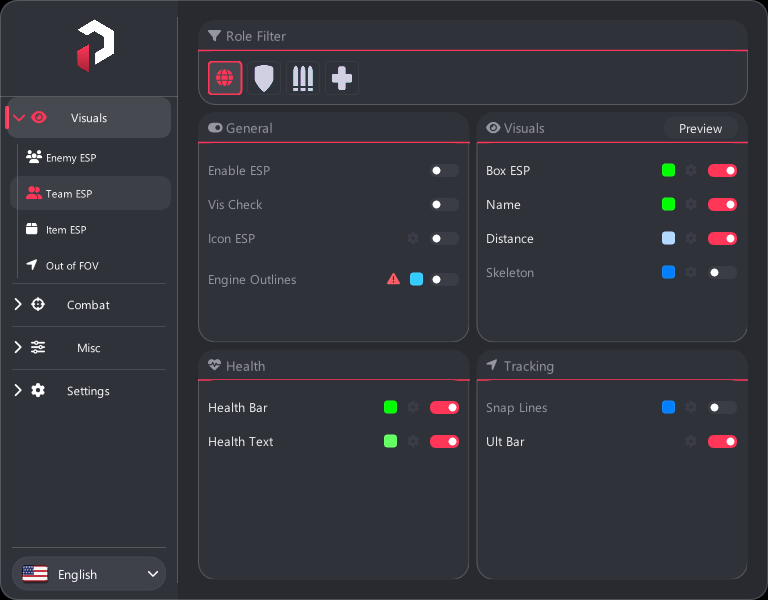
Task: Disable the Box ESP switch
Action: [x=722, y=170]
